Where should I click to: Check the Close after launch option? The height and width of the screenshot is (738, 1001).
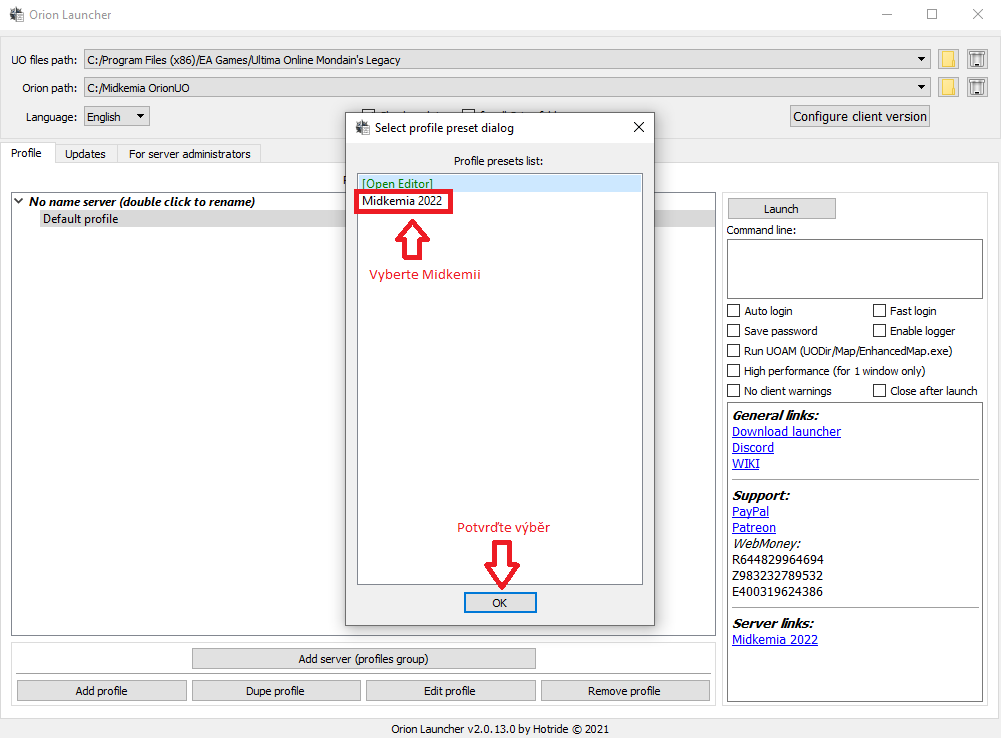pos(879,391)
